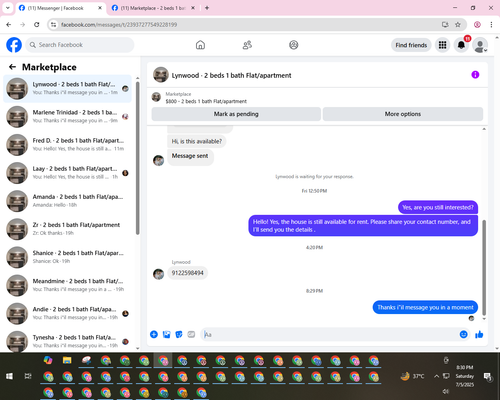Open More options for the listing

[x=403, y=114]
